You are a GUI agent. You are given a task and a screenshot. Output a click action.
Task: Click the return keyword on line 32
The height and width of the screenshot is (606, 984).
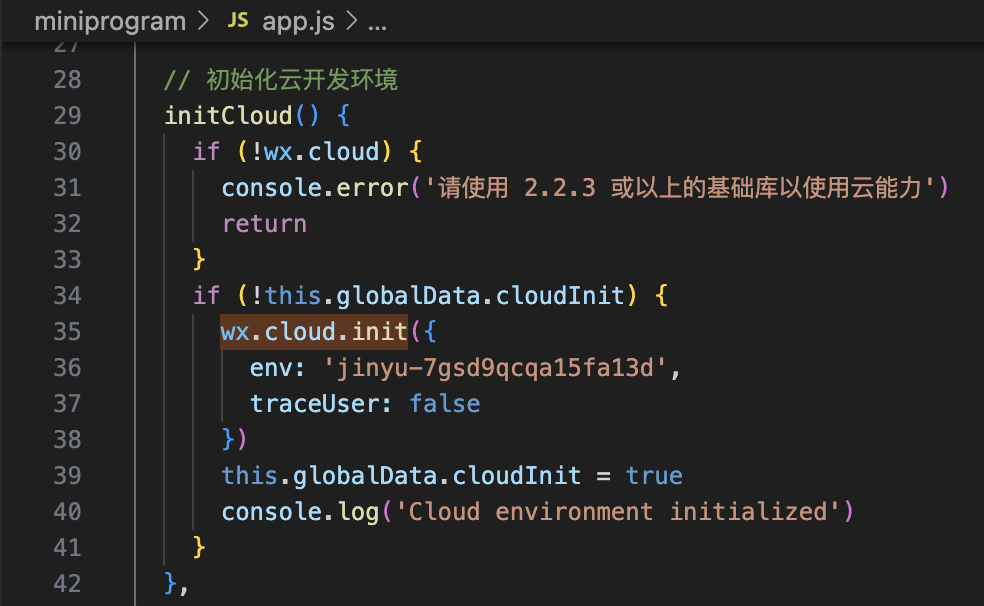point(264,223)
